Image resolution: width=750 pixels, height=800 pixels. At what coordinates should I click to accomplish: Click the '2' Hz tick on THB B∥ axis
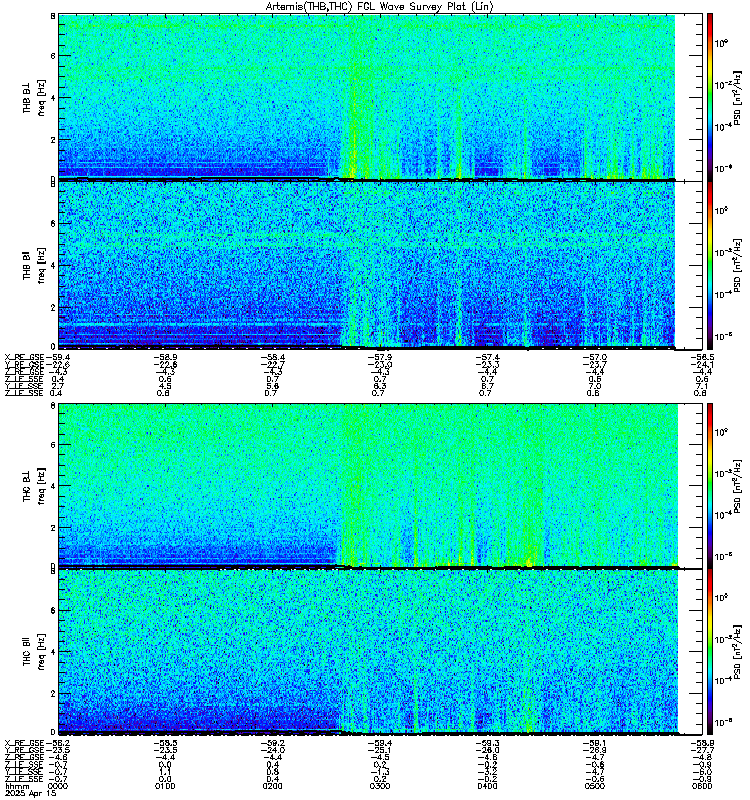53,307
